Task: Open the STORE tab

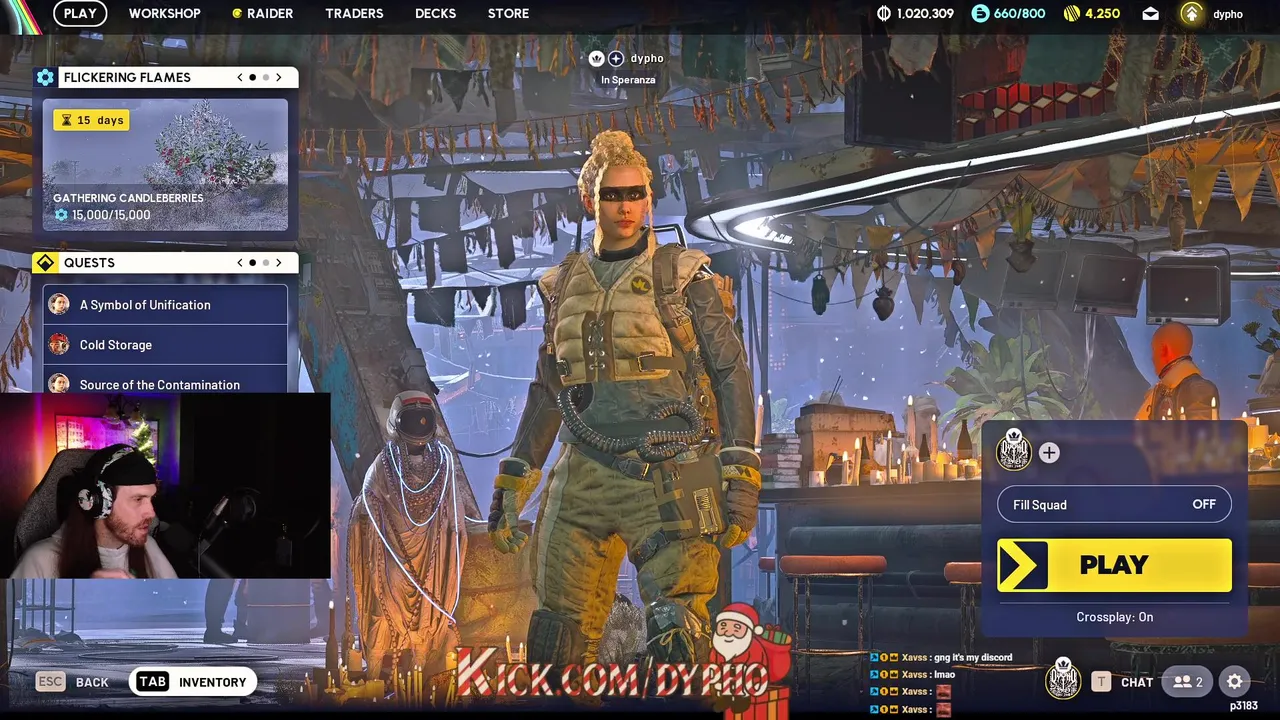Action: [508, 13]
